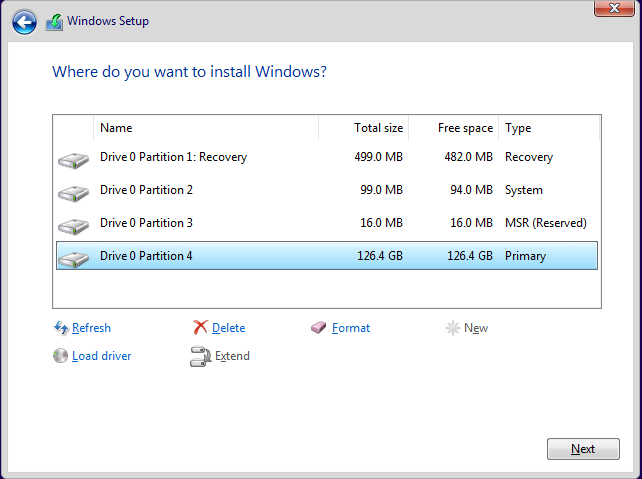
Task: Click the Windows Setup title icon
Action: coord(54,22)
